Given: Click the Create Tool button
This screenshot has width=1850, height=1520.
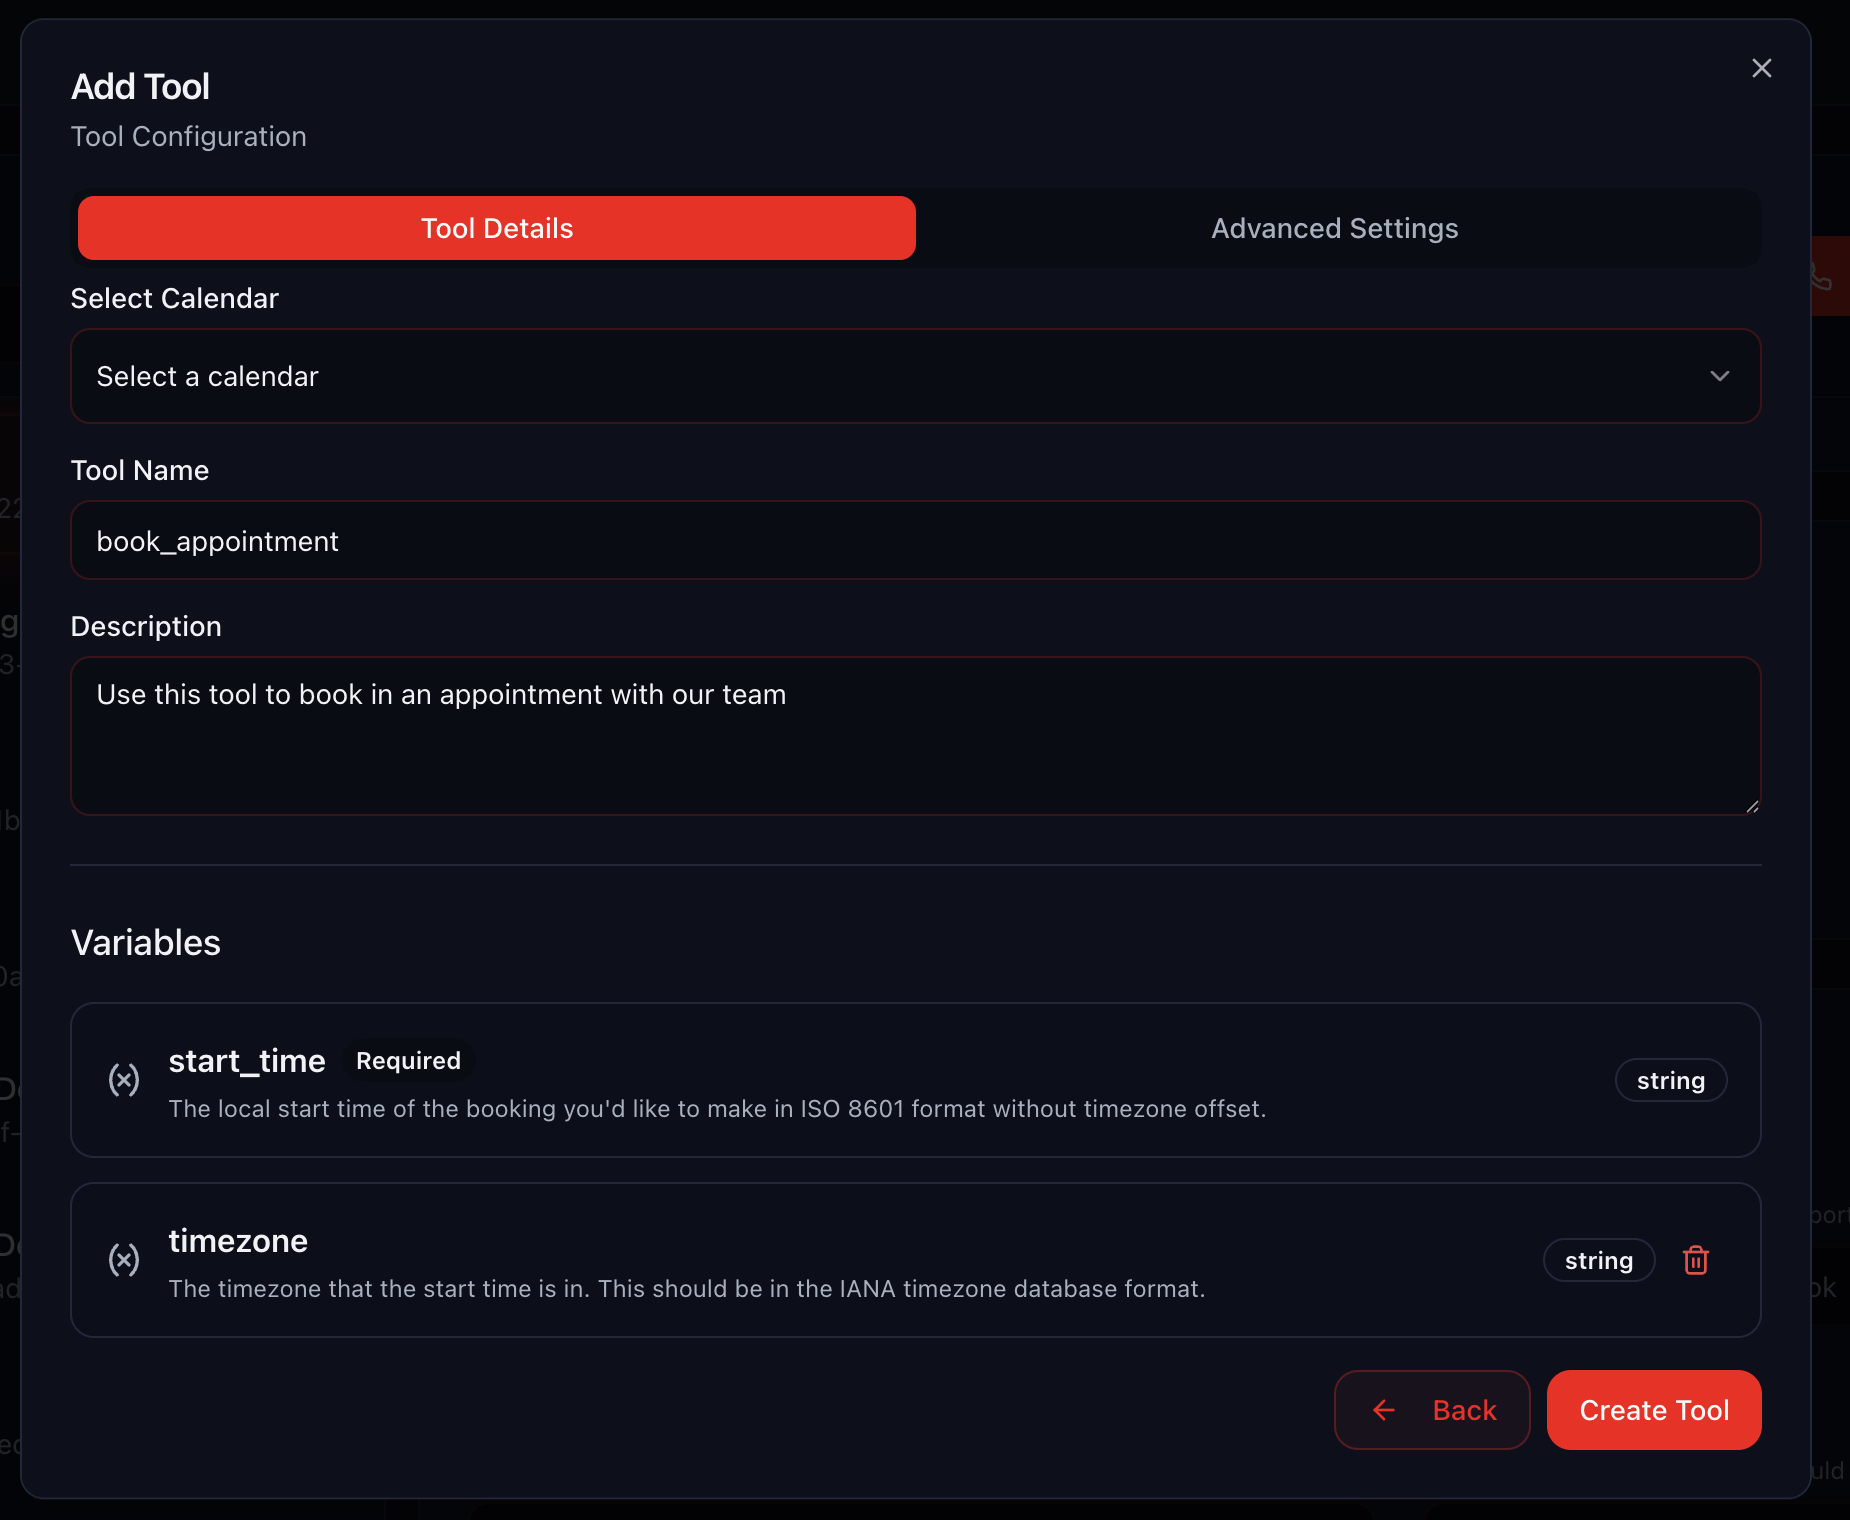Looking at the screenshot, I should click(x=1654, y=1410).
